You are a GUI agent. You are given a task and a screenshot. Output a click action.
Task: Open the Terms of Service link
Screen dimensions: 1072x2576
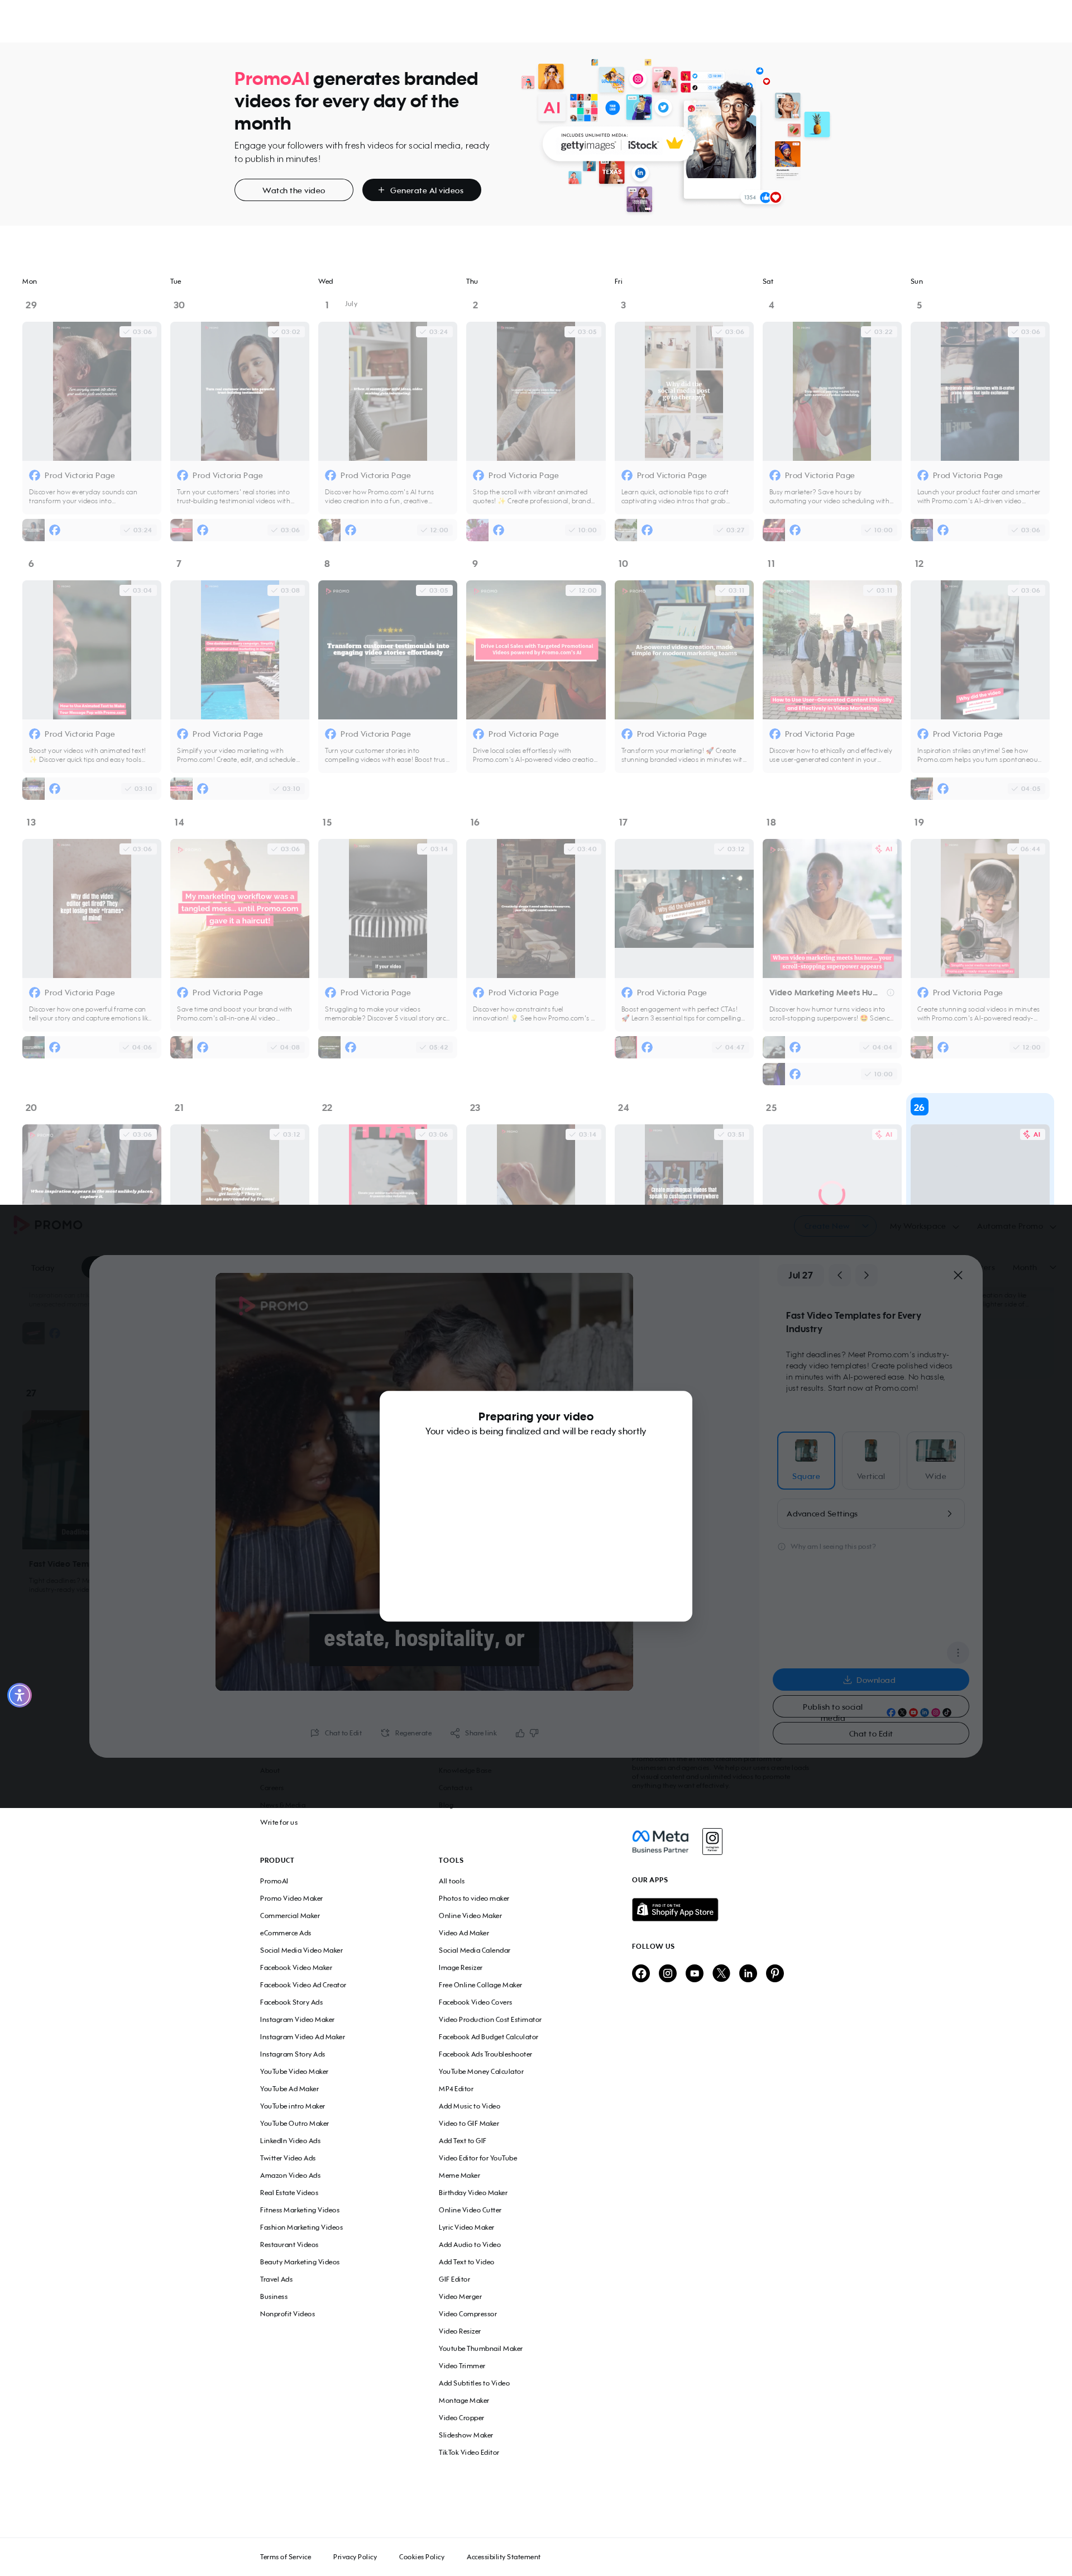click(x=285, y=2557)
